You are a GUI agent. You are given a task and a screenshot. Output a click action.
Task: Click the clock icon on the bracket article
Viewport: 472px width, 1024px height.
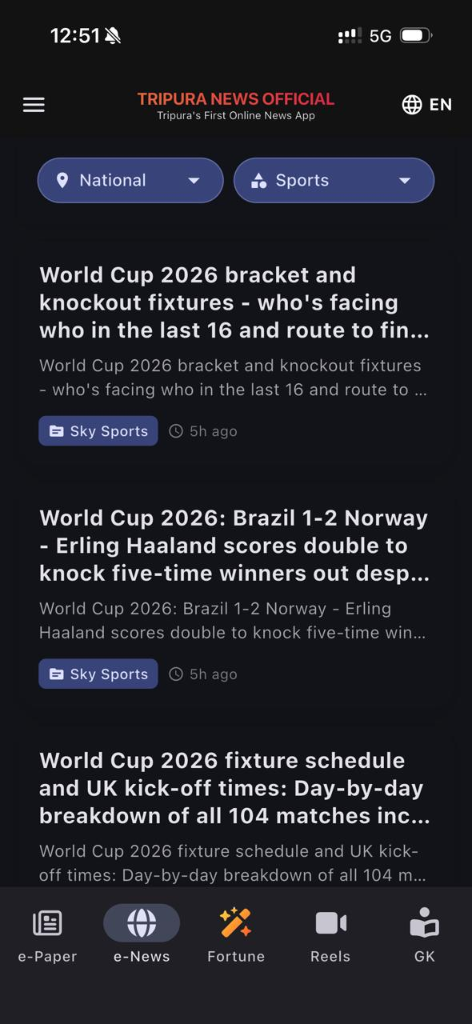click(x=176, y=431)
